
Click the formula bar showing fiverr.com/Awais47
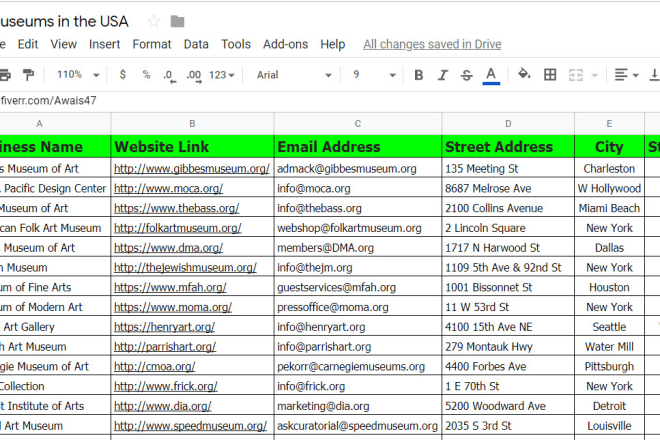tap(330, 101)
